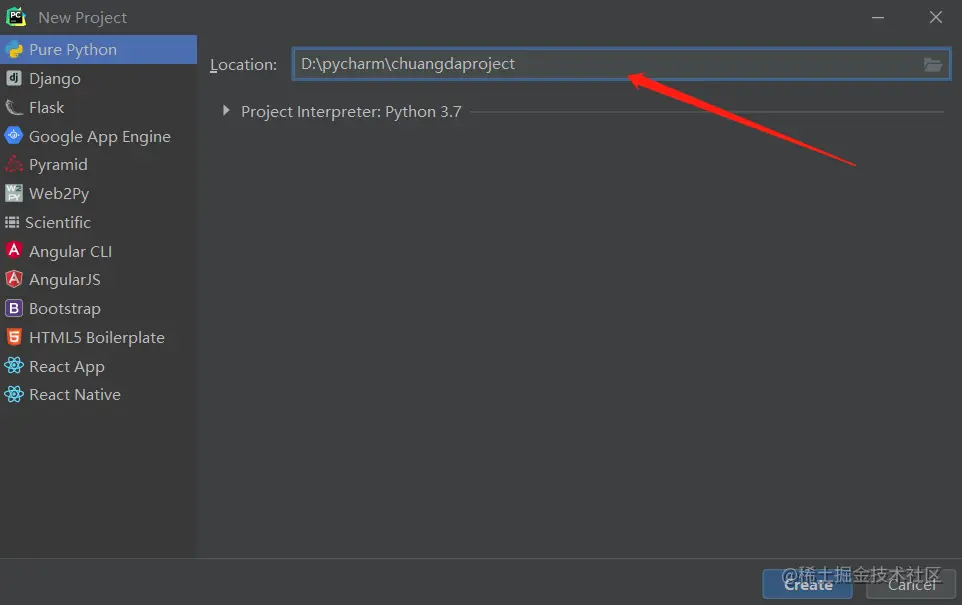This screenshot has width=962, height=605.
Task: Expand Project Interpreter: Python 3.7 section
Action: click(x=227, y=112)
